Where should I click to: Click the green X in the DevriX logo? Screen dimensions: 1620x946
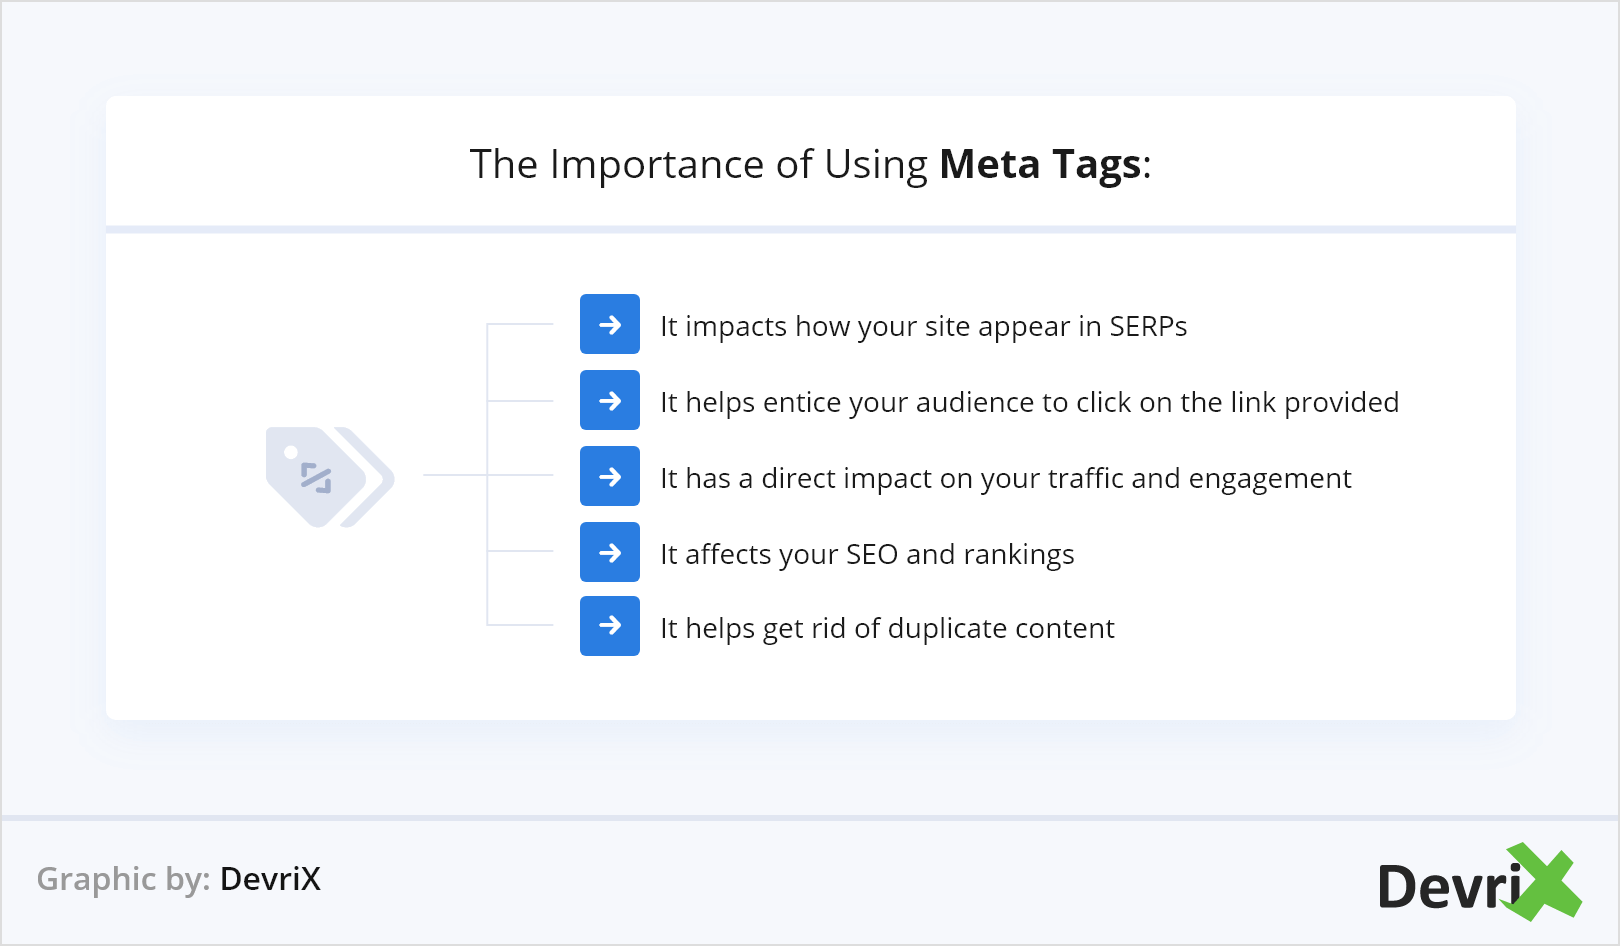(1544, 880)
